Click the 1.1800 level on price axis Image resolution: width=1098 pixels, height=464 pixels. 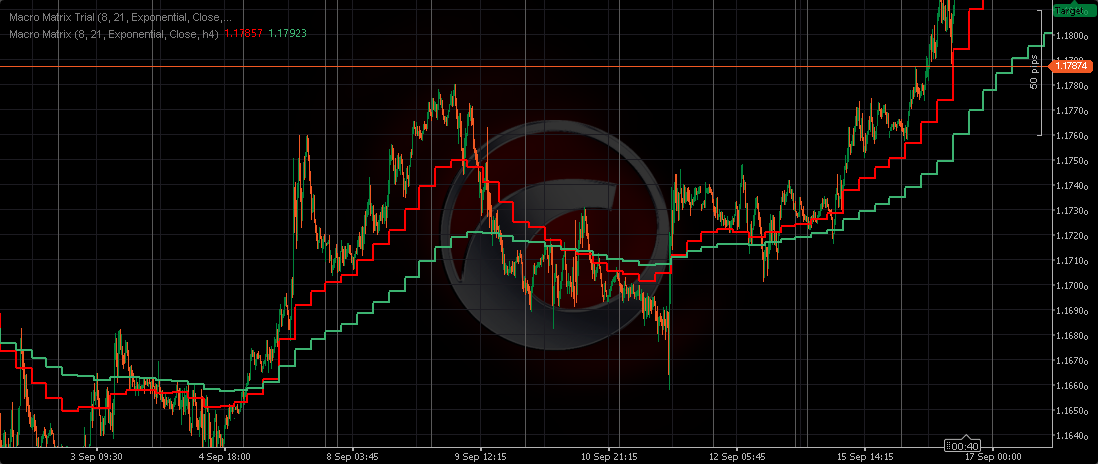(x=1070, y=36)
